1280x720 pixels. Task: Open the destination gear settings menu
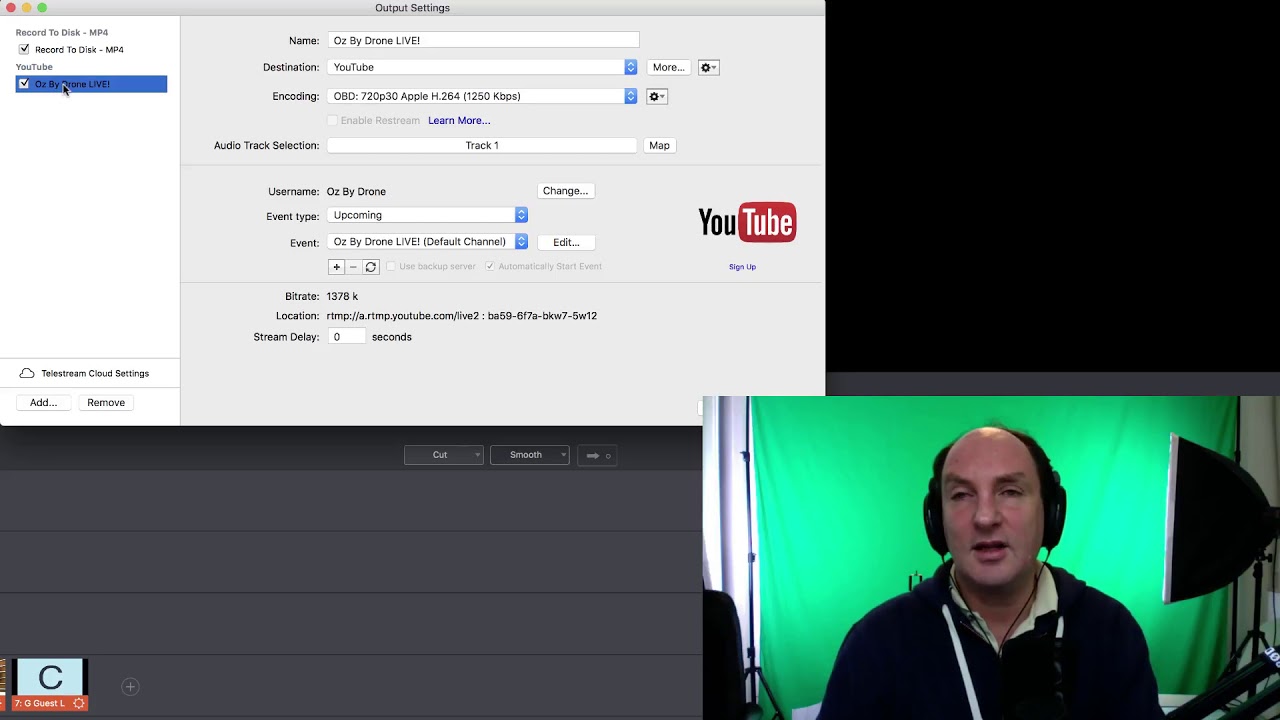point(708,67)
